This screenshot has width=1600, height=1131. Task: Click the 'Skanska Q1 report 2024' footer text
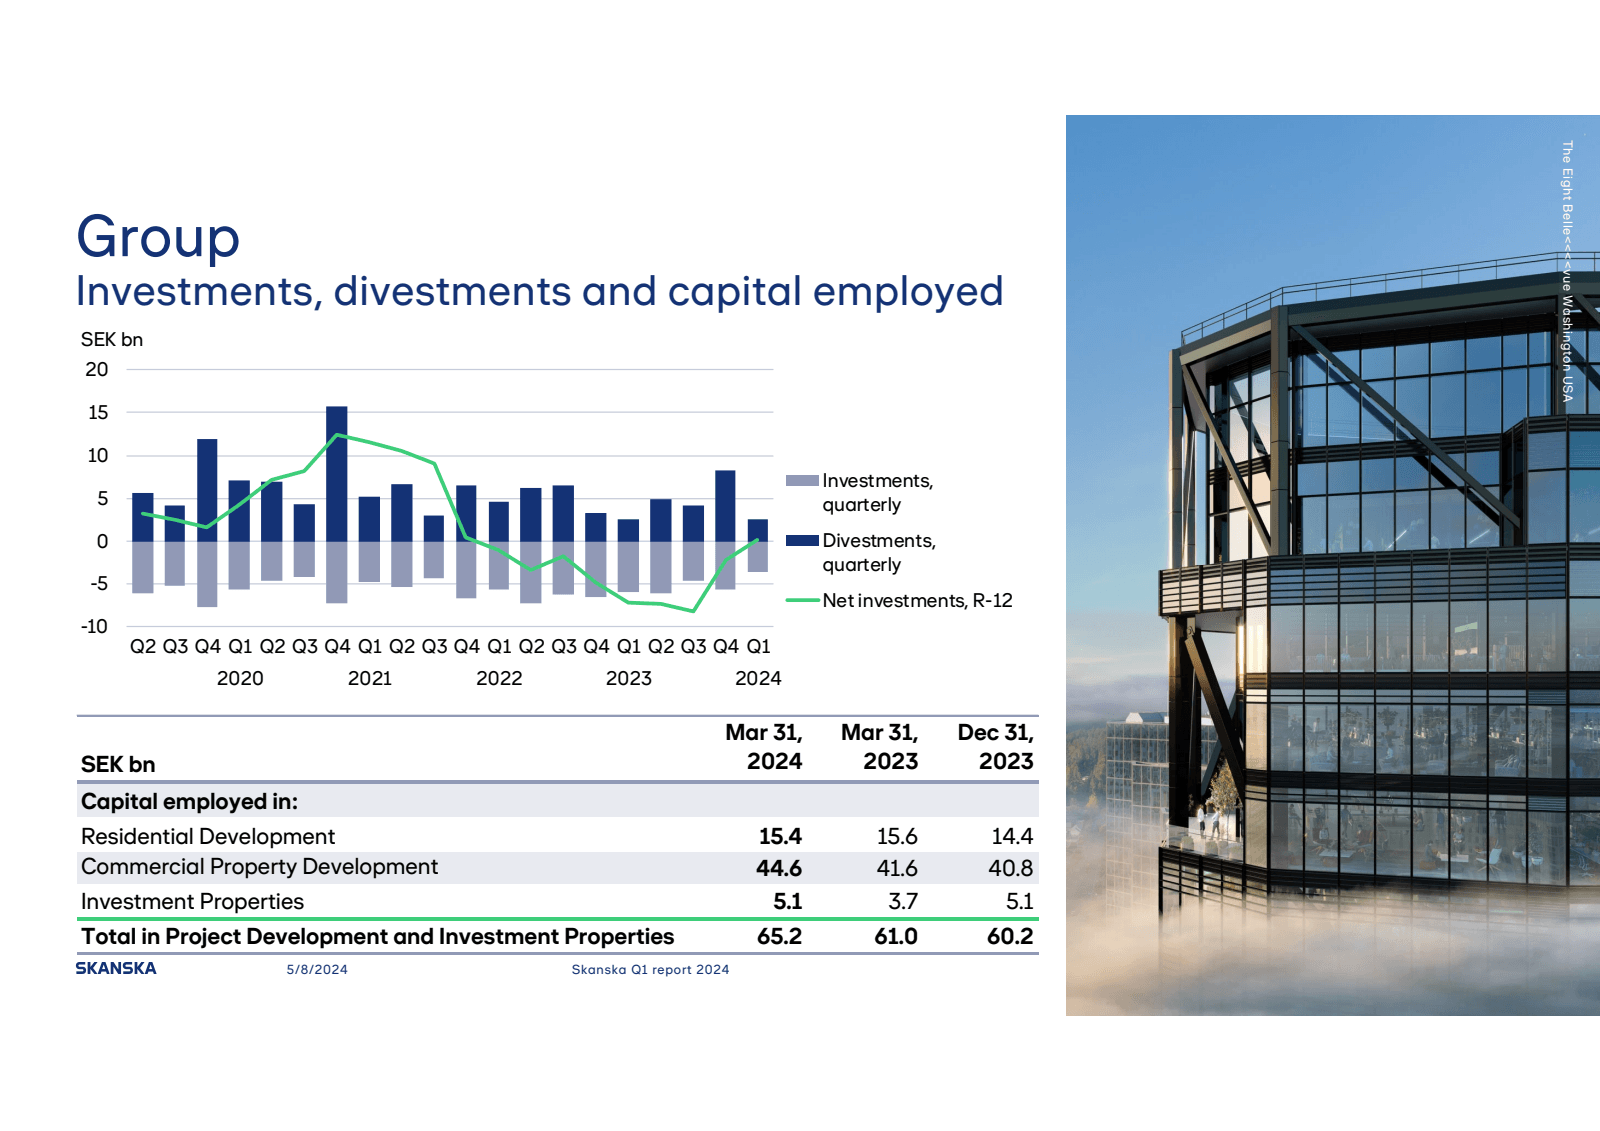650,970
